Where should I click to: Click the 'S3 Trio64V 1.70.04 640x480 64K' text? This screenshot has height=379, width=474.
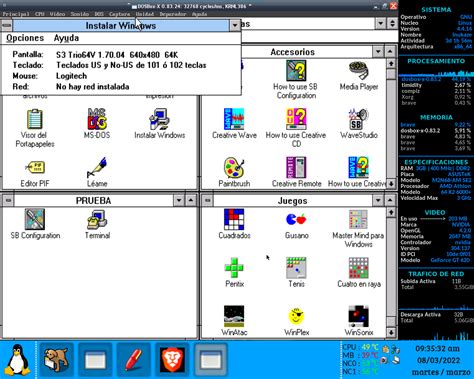pos(117,55)
